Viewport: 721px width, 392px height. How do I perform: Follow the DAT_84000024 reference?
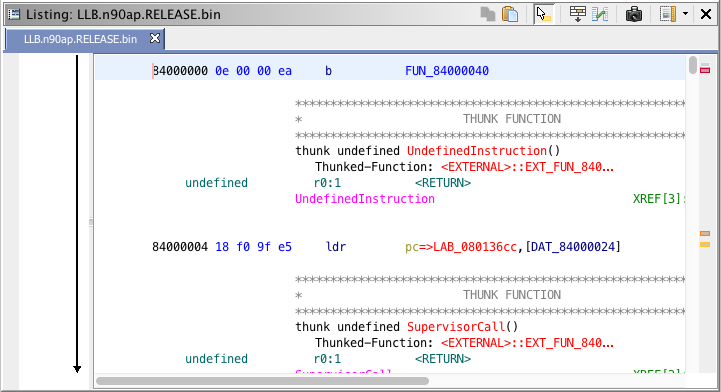(573, 247)
